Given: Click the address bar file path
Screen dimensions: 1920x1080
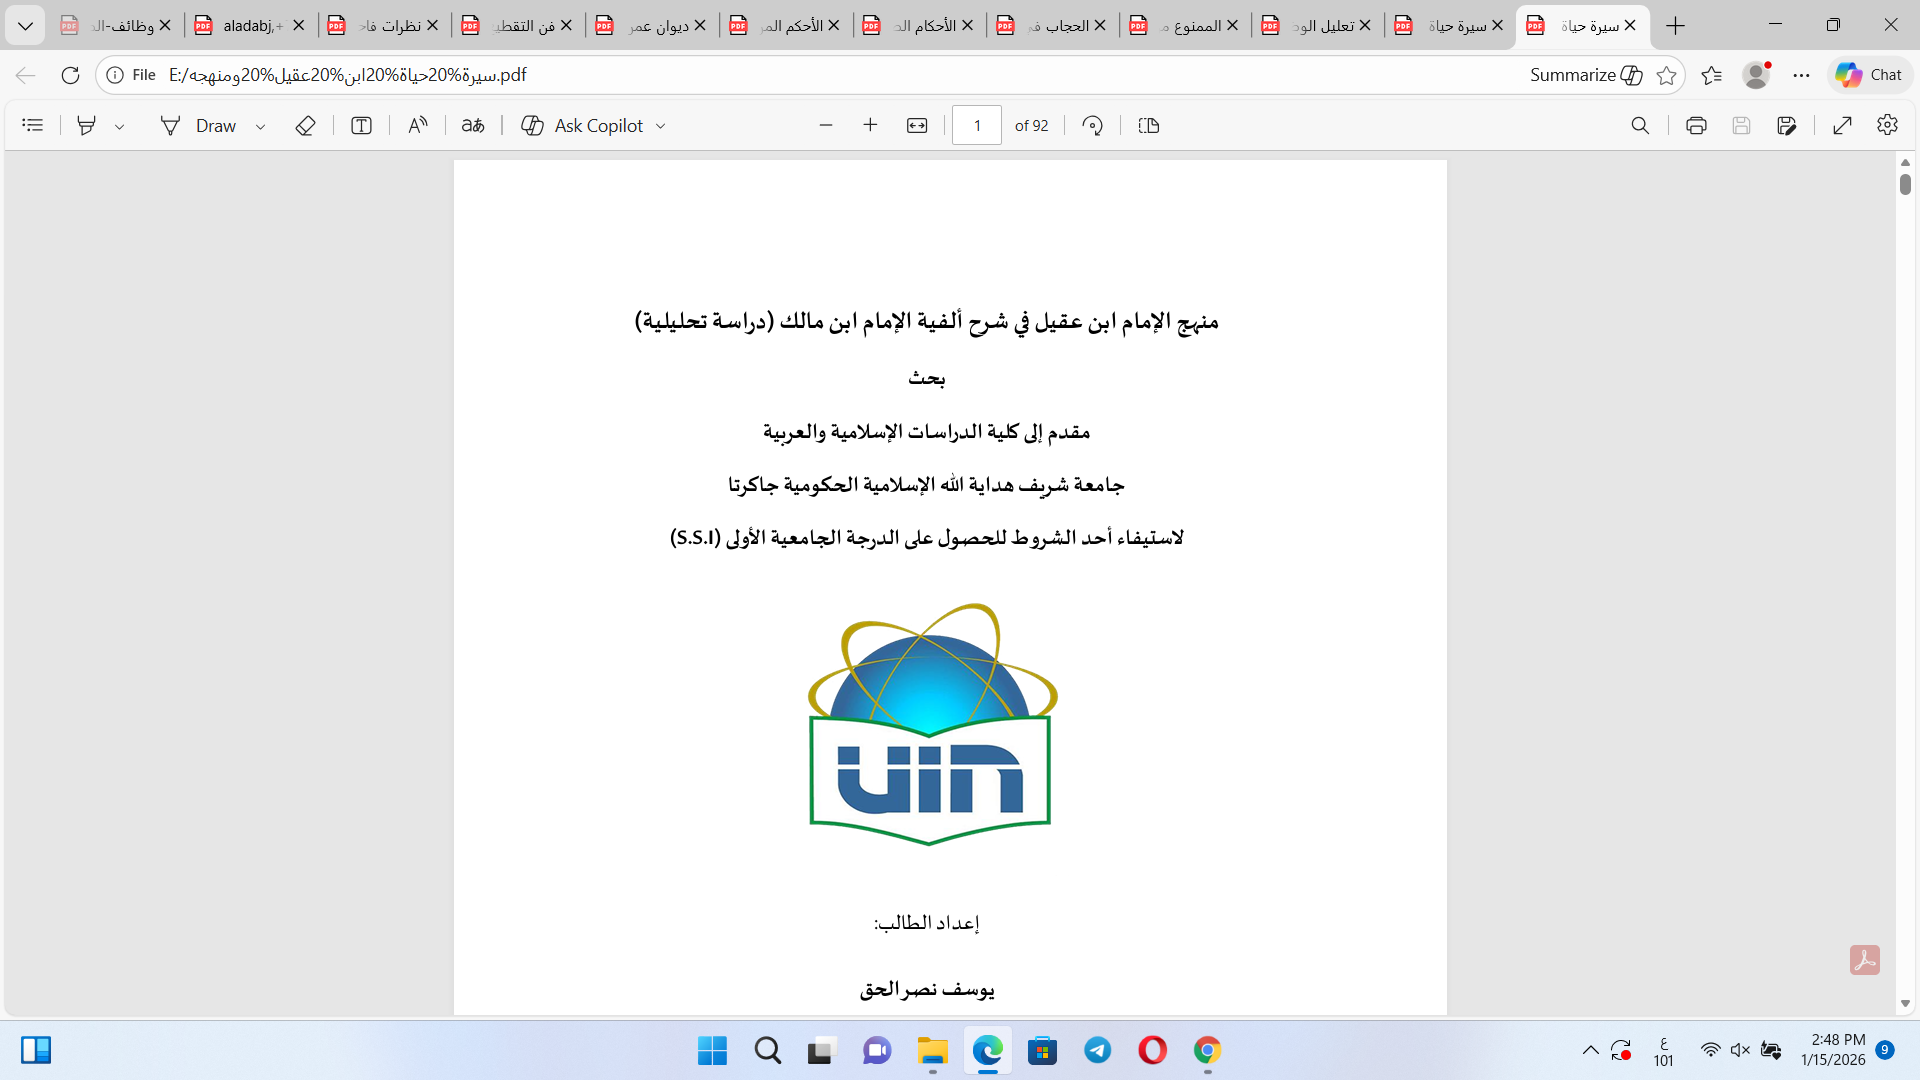Looking at the screenshot, I should point(347,75).
